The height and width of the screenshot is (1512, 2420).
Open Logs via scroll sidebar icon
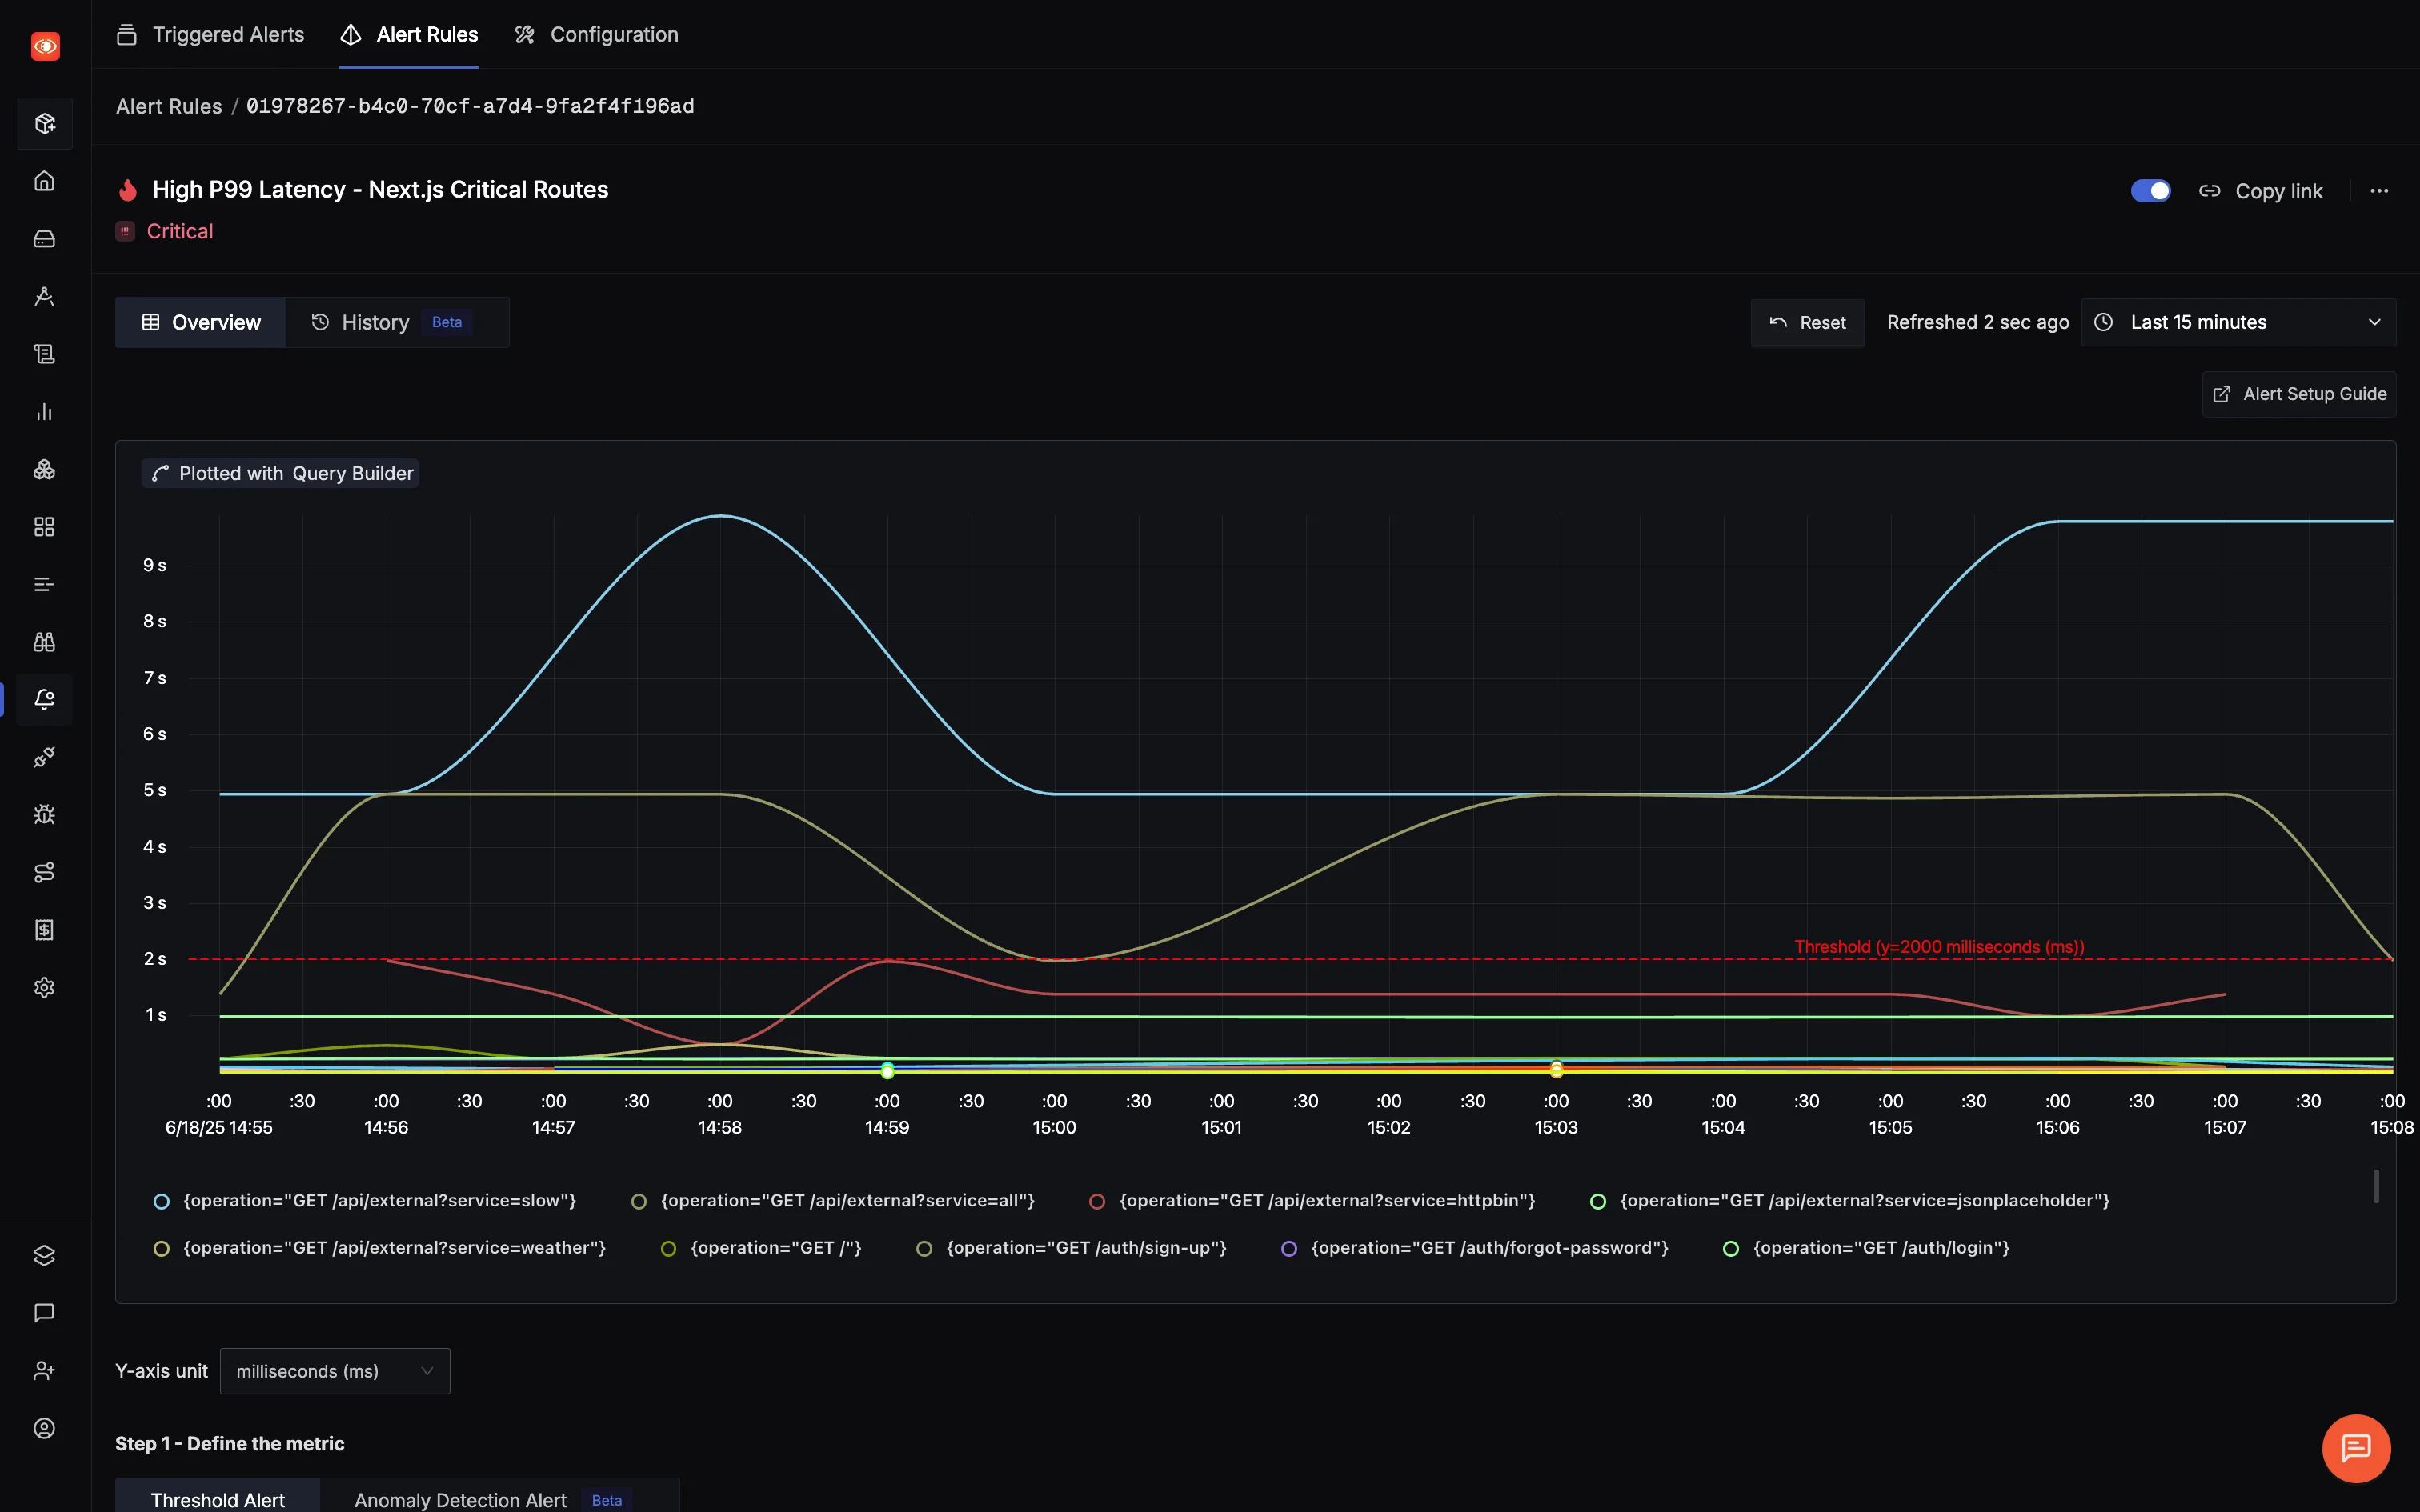[x=44, y=354]
